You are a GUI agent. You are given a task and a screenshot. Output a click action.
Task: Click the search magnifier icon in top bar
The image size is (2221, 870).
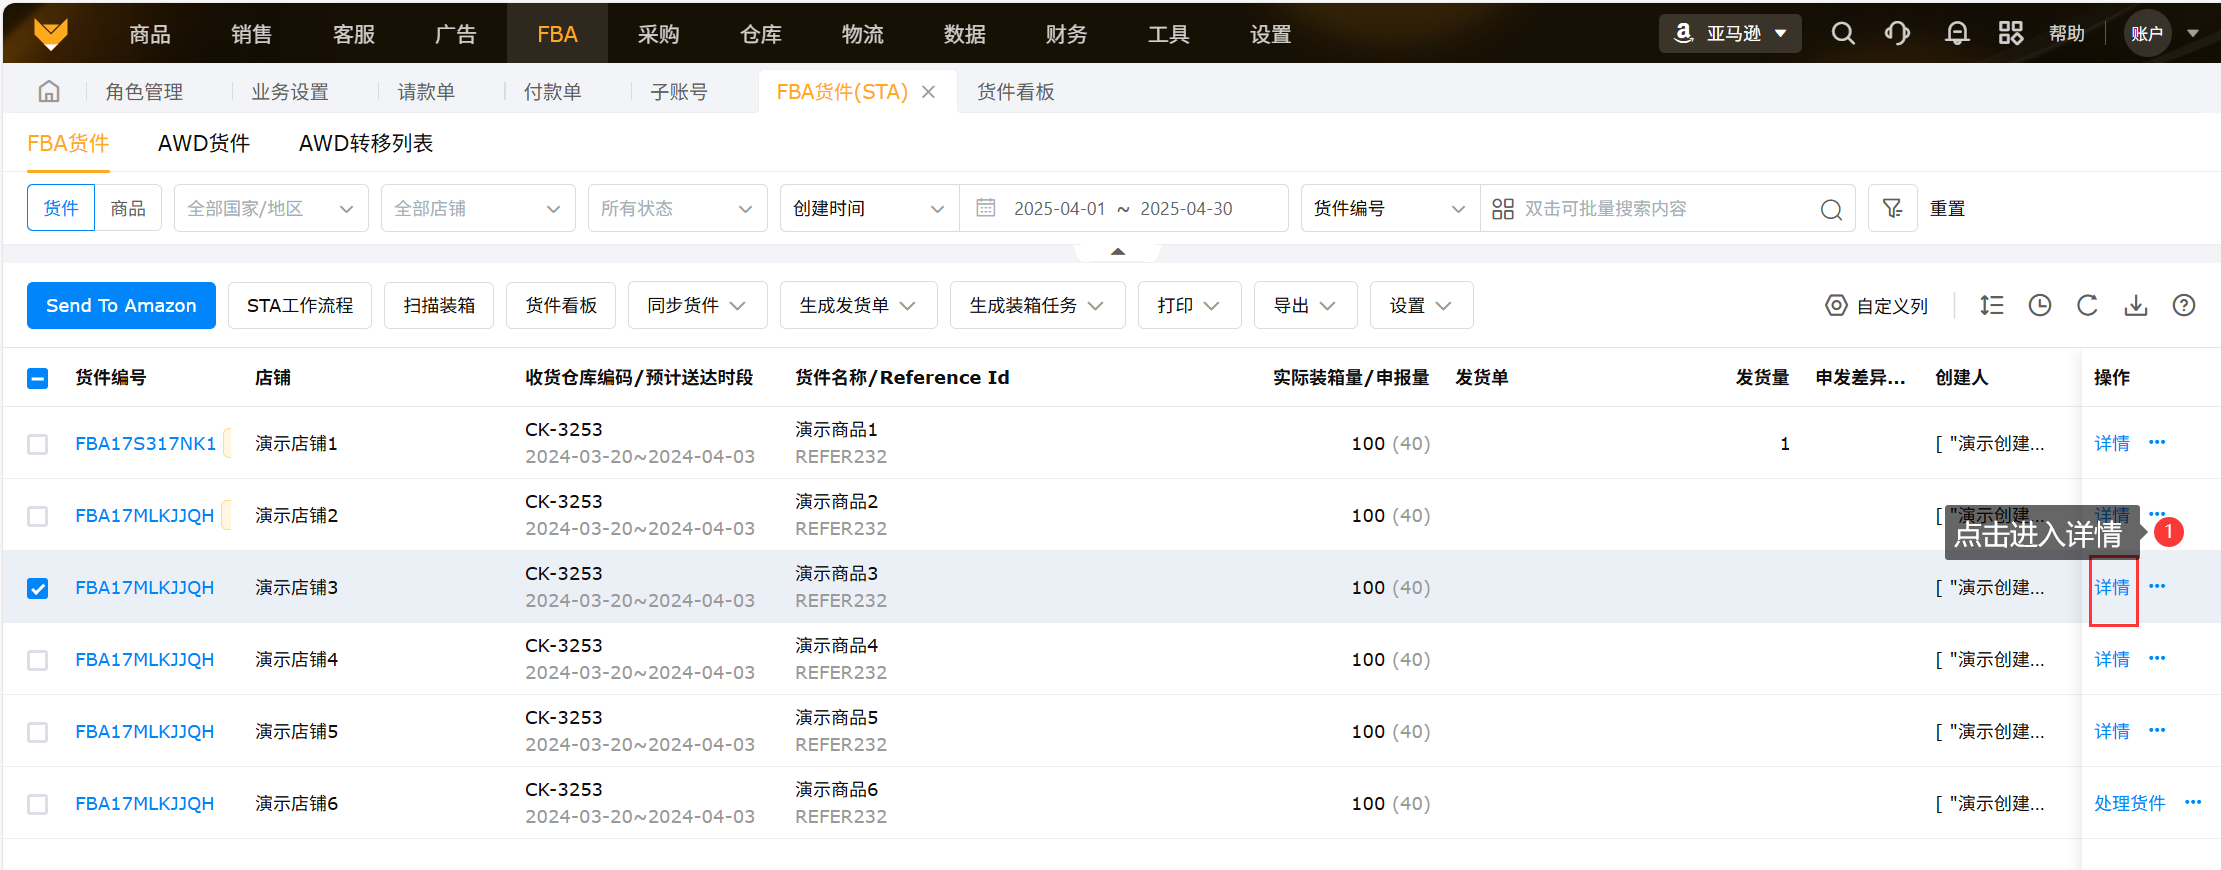1842,34
